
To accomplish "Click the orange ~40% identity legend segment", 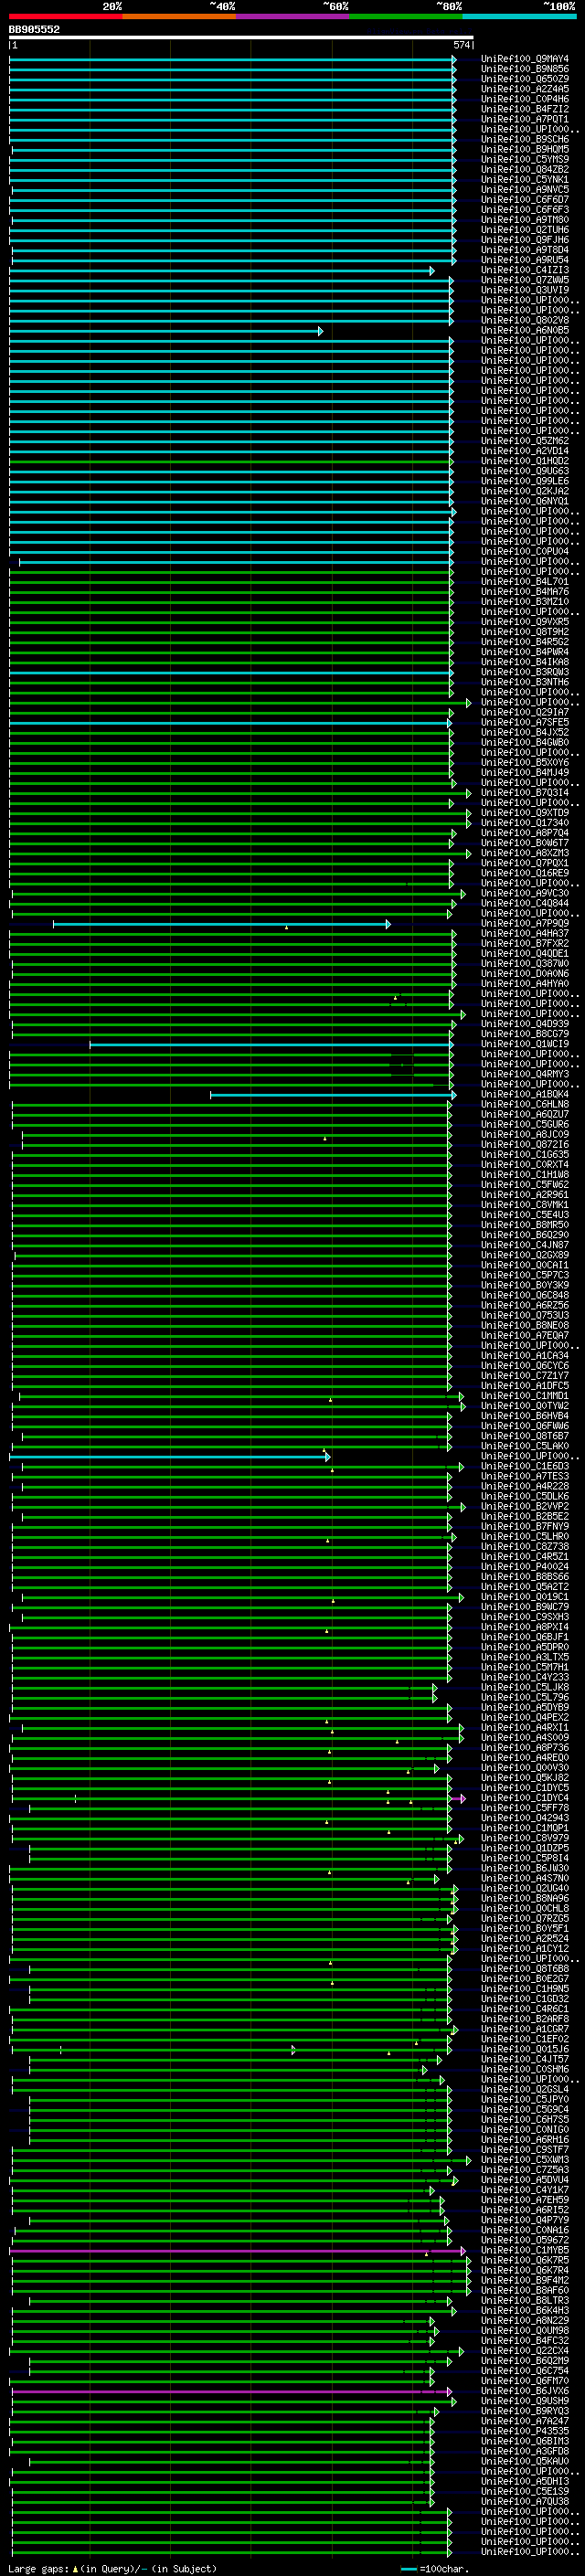I will pos(179,17).
